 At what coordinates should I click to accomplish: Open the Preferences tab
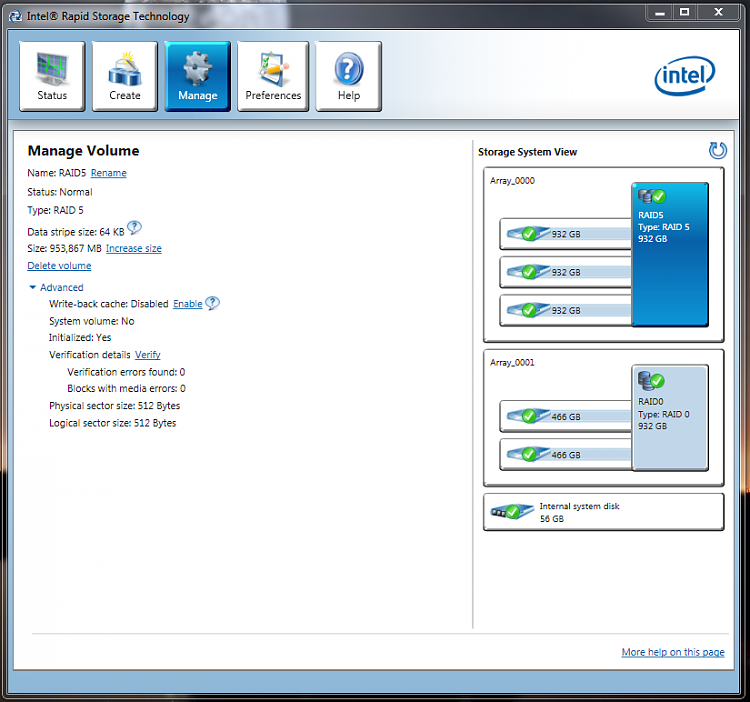[x=273, y=76]
